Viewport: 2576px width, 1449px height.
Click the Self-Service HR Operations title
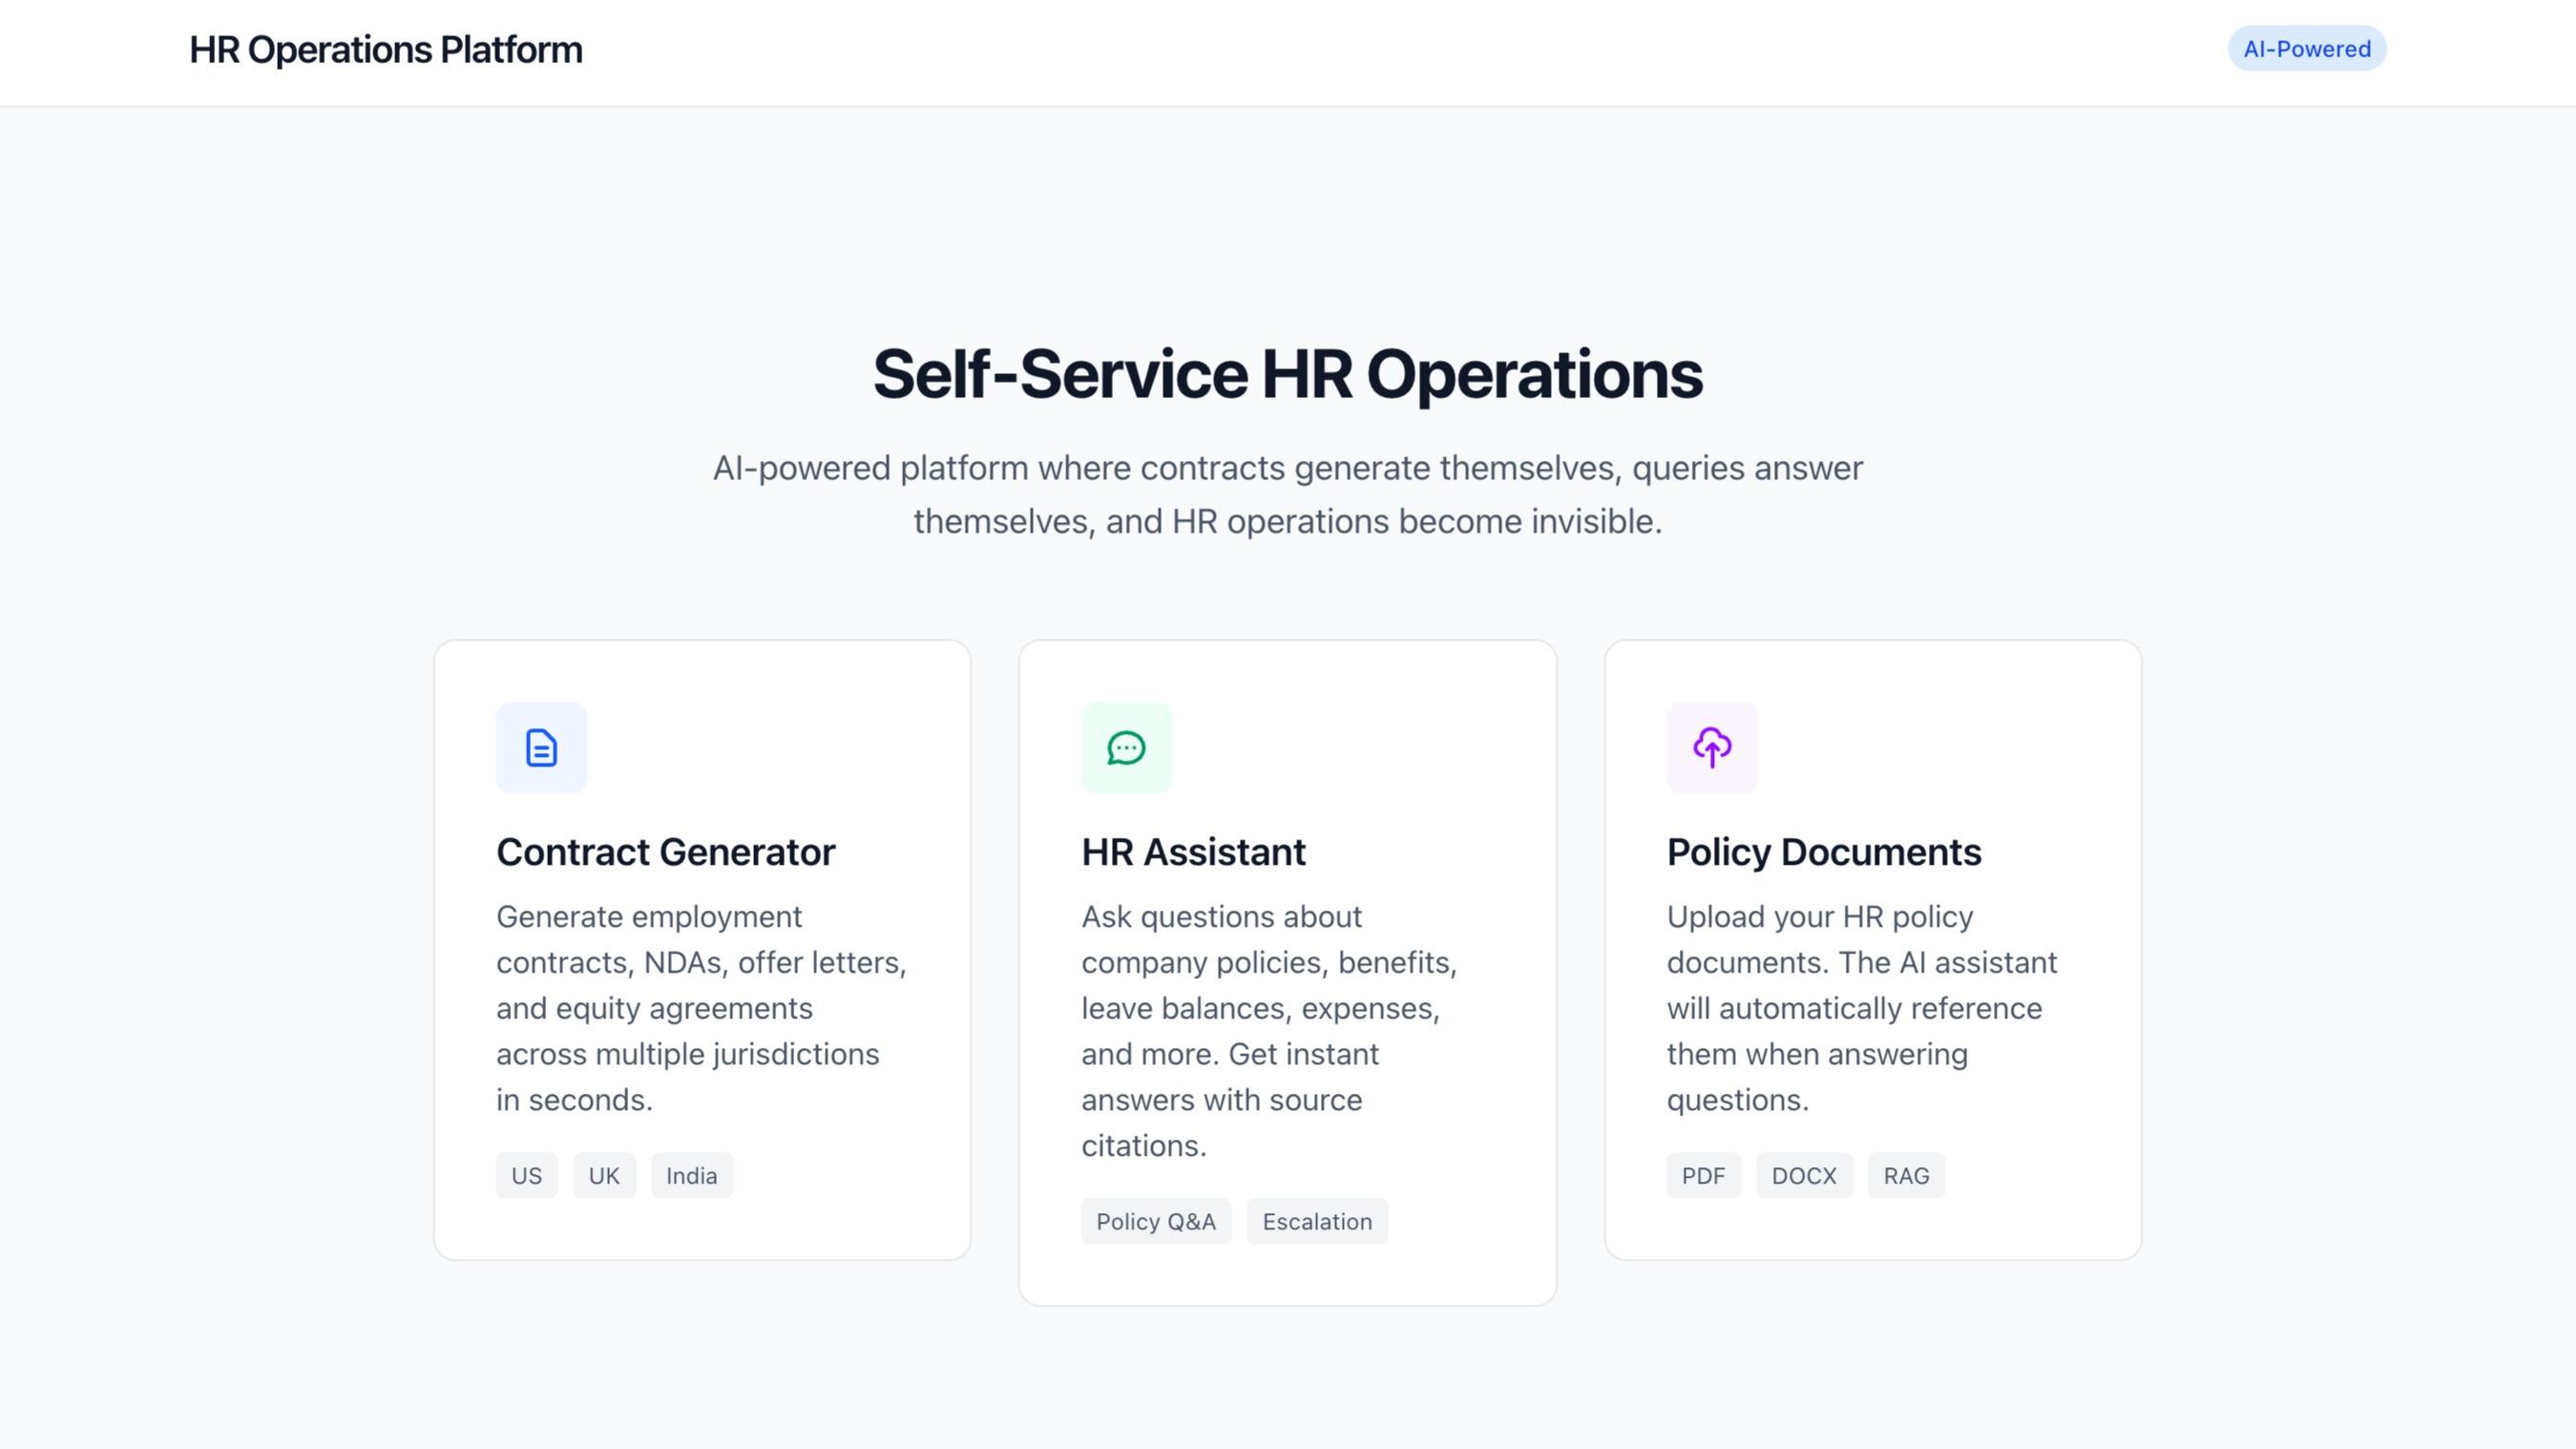click(1288, 374)
